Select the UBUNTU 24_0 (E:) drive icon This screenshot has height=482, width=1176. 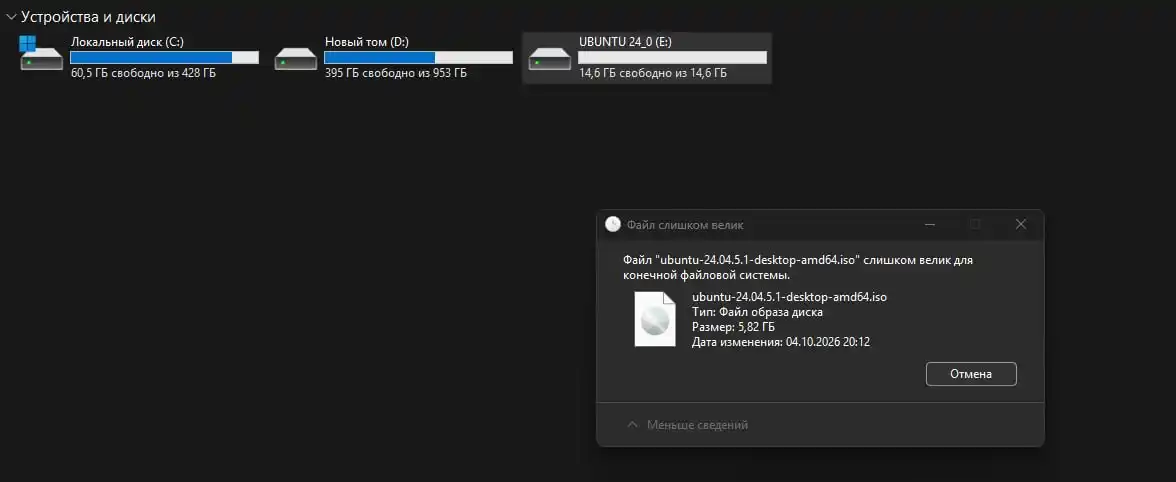point(550,58)
